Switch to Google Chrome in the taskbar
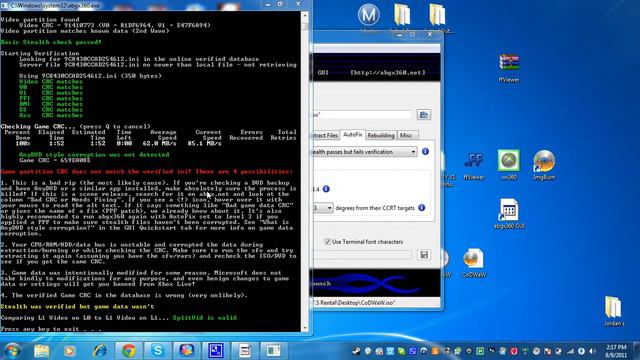 coord(128,351)
